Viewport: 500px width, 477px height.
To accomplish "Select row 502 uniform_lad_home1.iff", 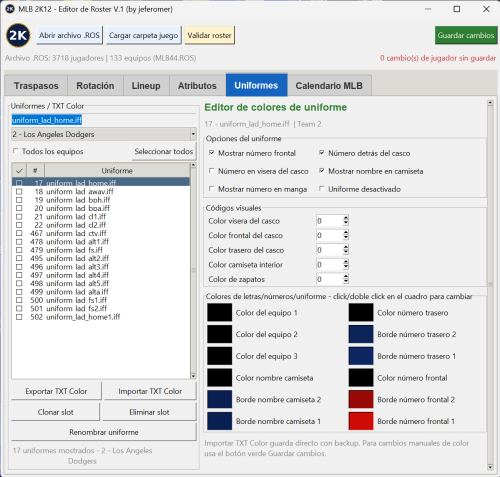I will point(101,317).
